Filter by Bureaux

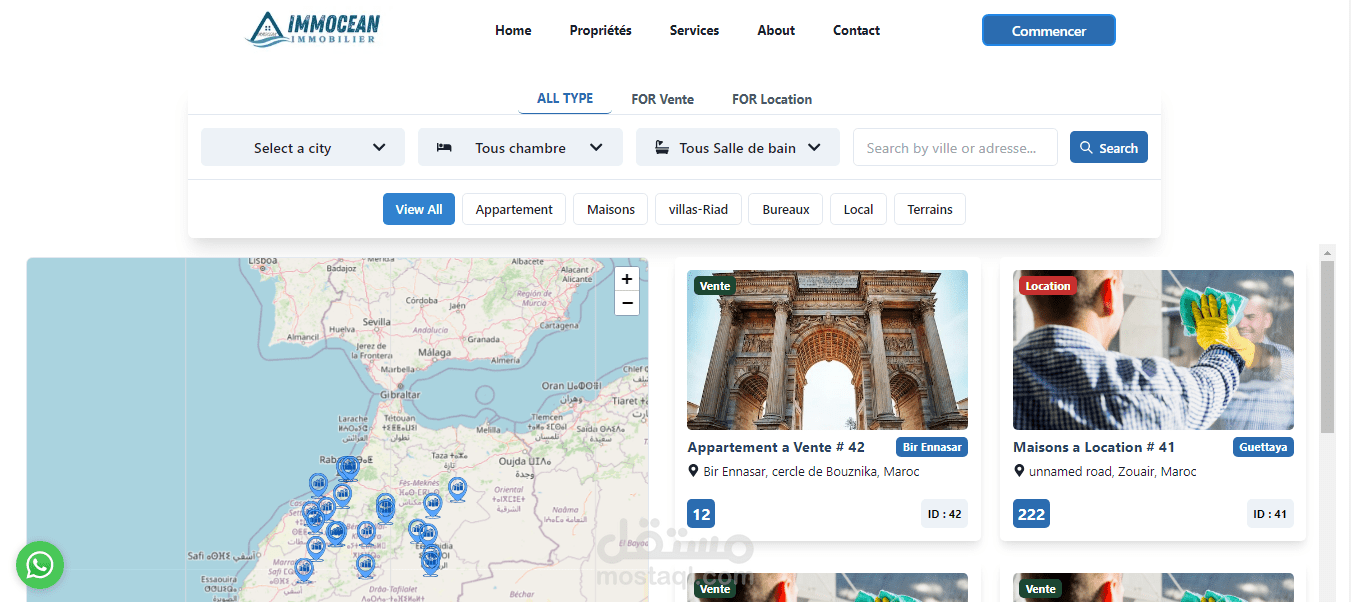[x=786, y=209]
